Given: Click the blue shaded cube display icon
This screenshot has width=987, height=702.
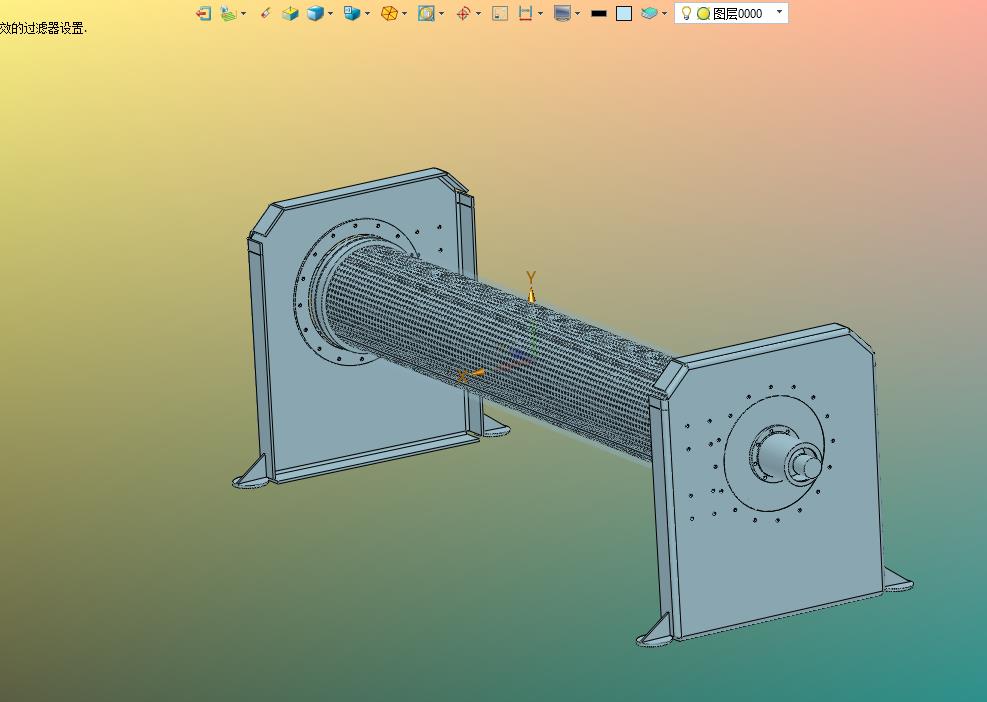Looking at the screenshot, I should (x=315, y=13).
